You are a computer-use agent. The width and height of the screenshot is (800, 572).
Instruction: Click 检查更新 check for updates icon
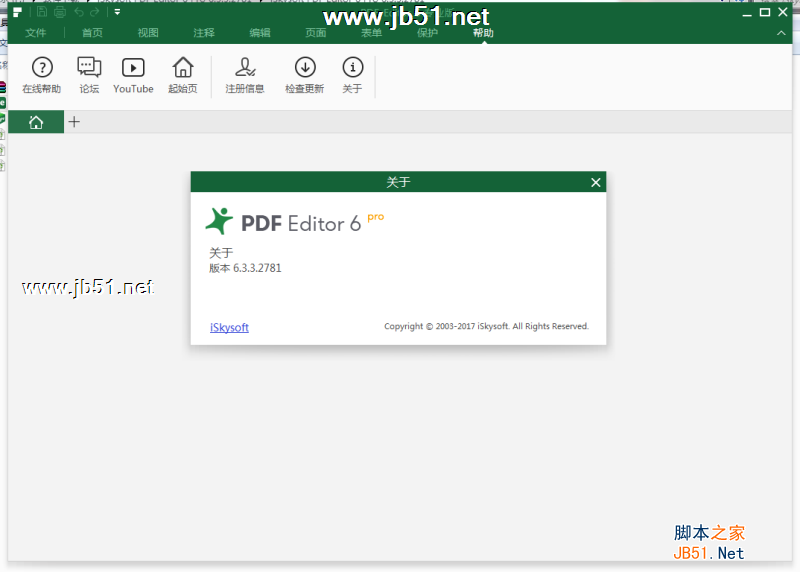pyautogui.click(x=305, y=75)
